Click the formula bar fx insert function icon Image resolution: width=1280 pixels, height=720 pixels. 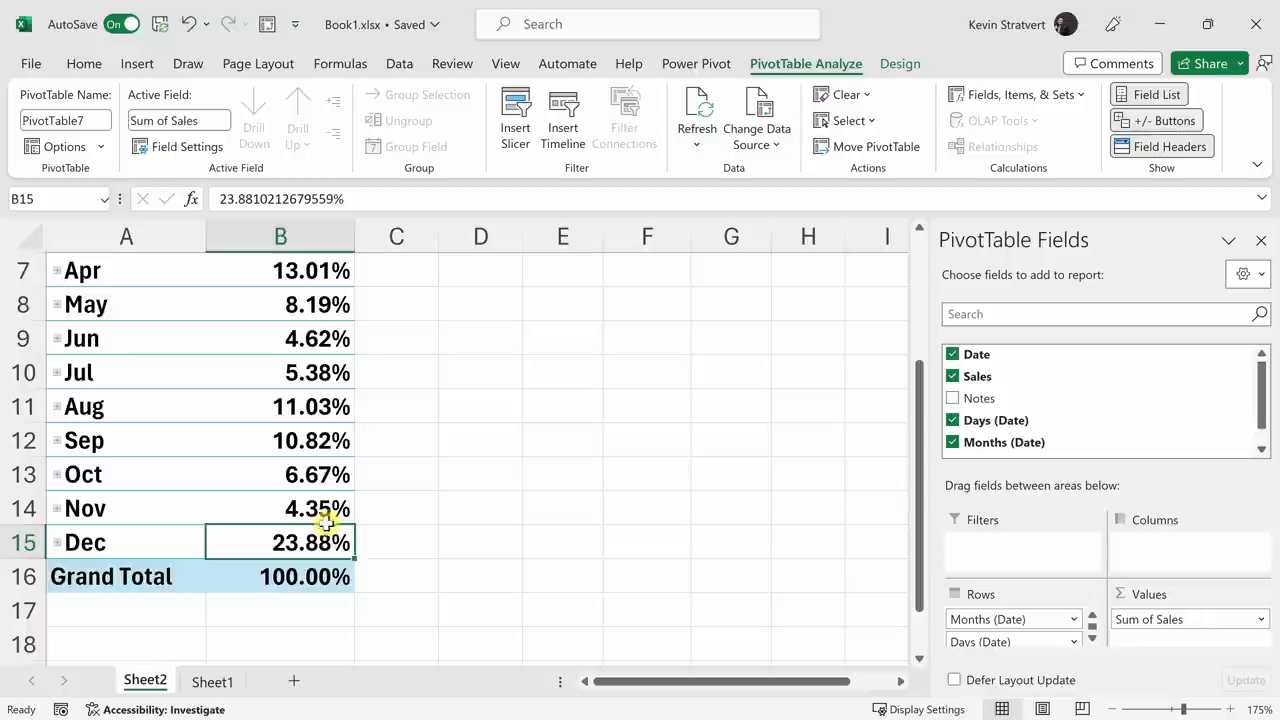[191, 199]
